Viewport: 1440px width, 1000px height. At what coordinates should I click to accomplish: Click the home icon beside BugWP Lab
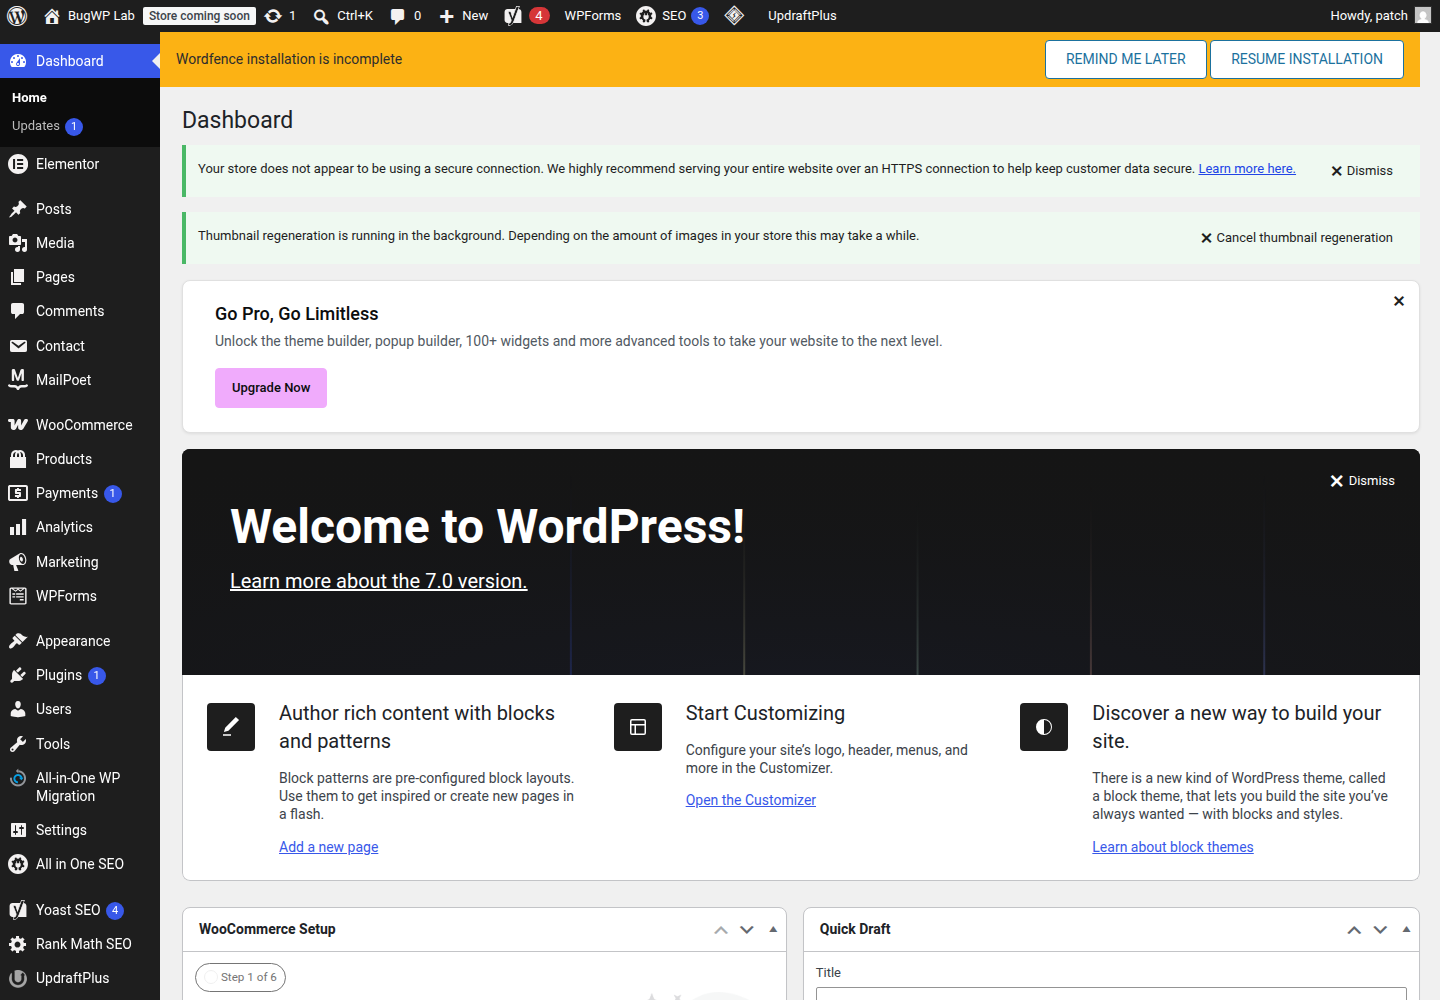(x=52, y=15)
